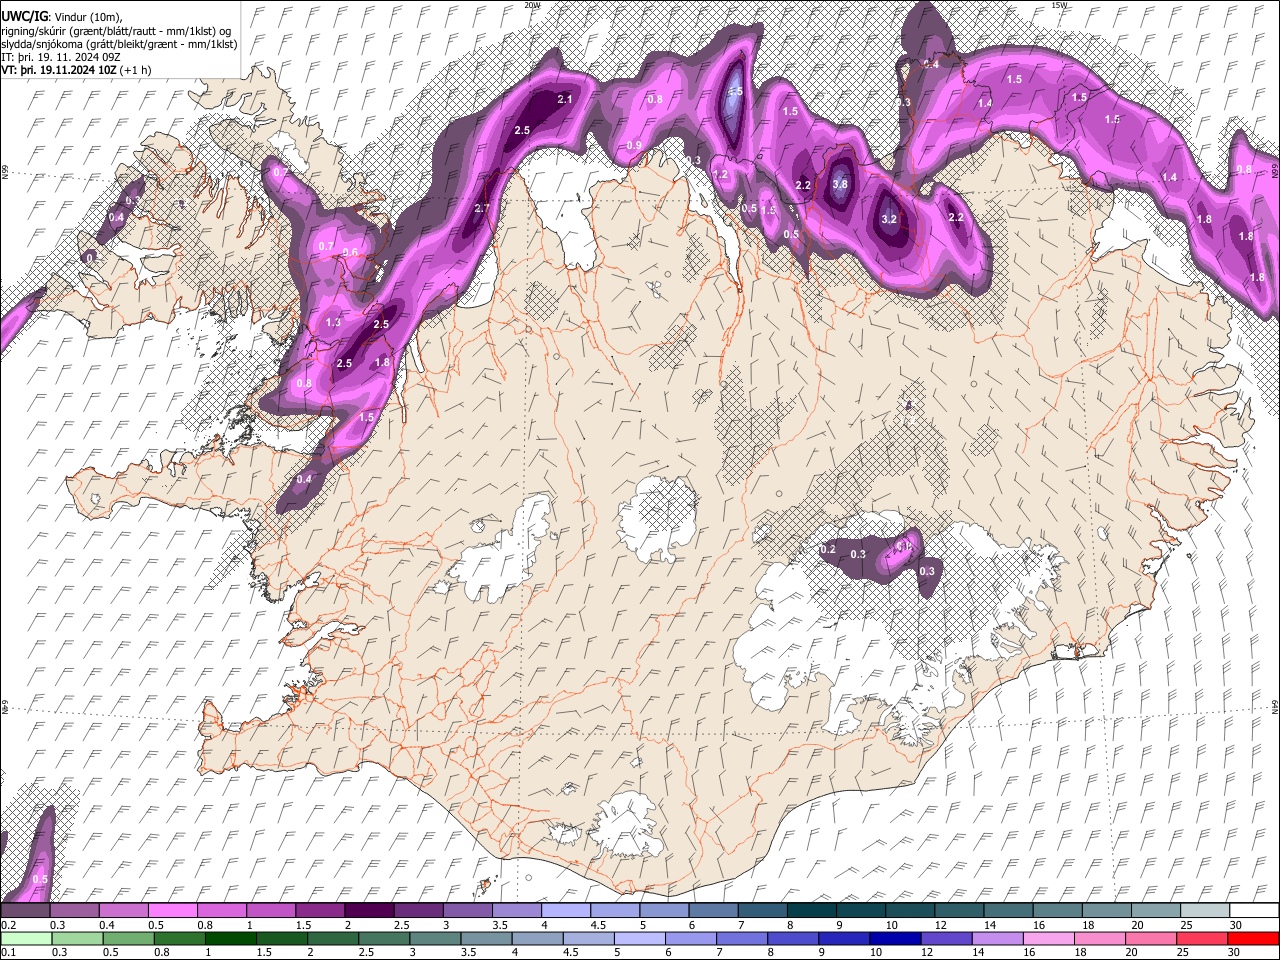The image size is (1280, 960).
Task: Click the '30' label under the upper legend
Action: coord(1235,925)
